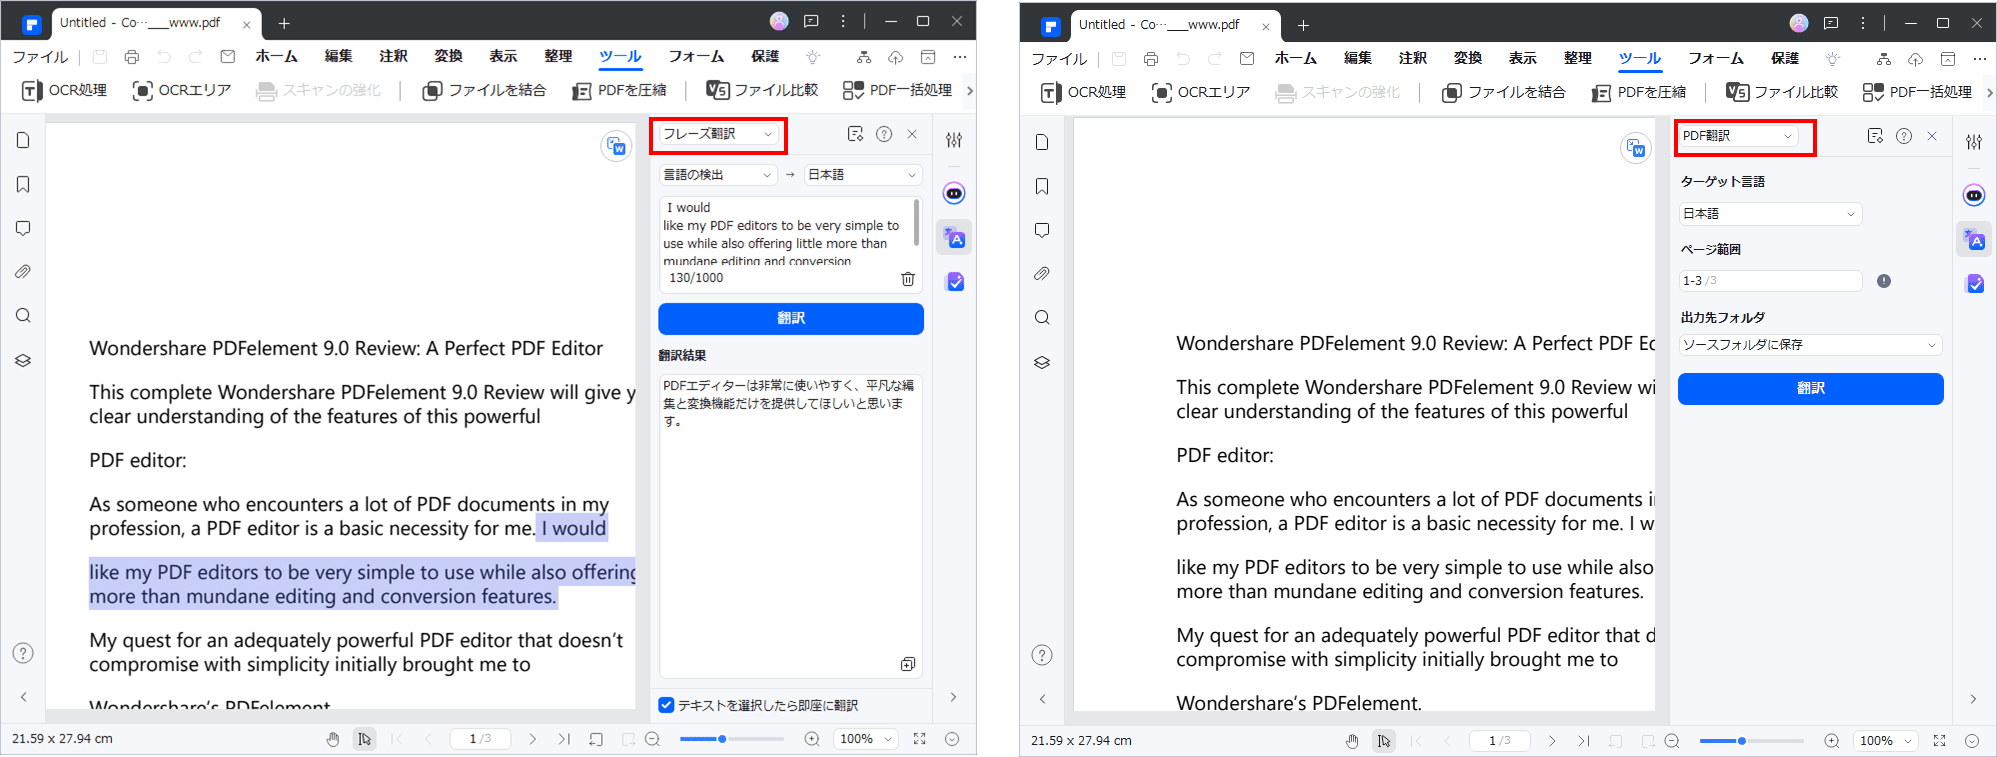Go to last page in right window
This screenshot has height=757, width=1997.
coord(1583,741)
